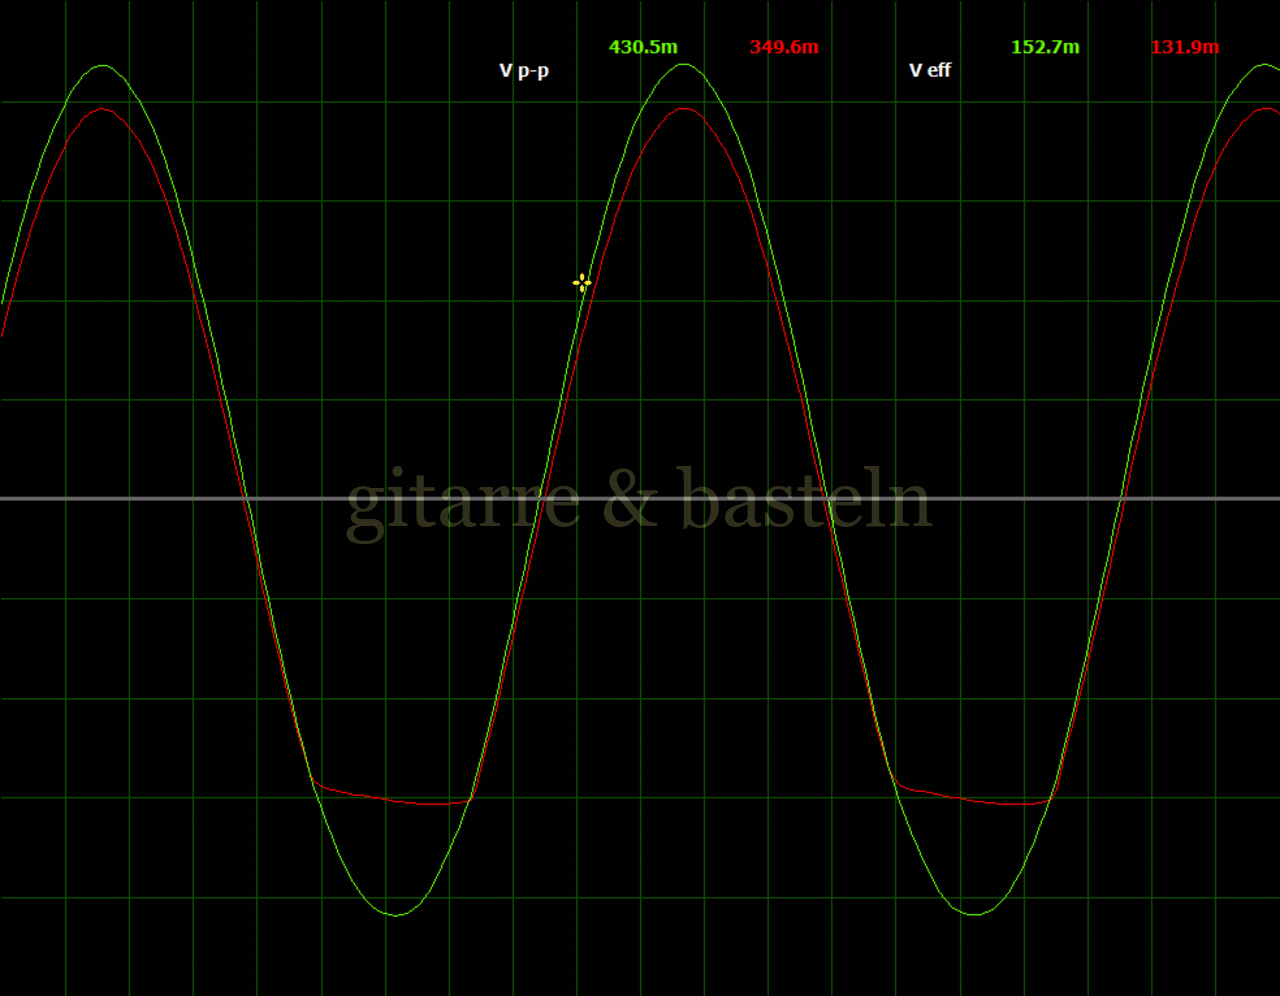Click the red trace's first clipping onset corner

click(x=314, y=781)
